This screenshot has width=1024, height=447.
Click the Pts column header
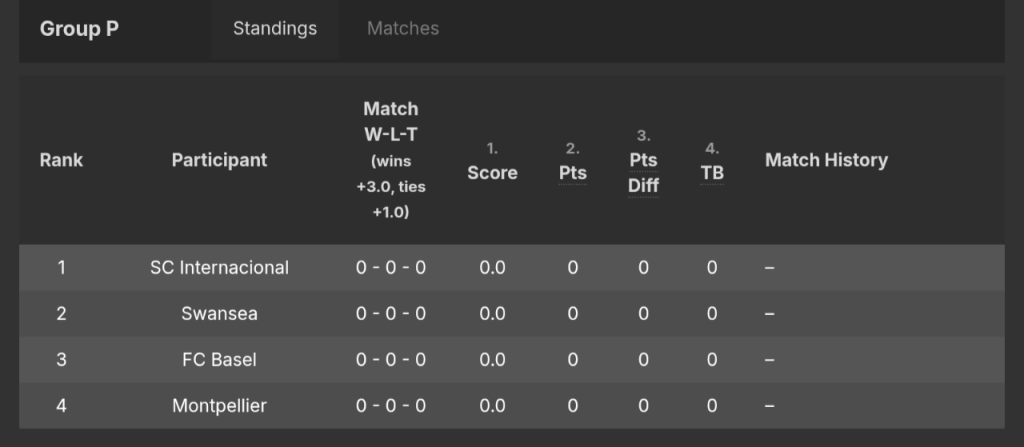pyautogui.click(x=572, y=173)
